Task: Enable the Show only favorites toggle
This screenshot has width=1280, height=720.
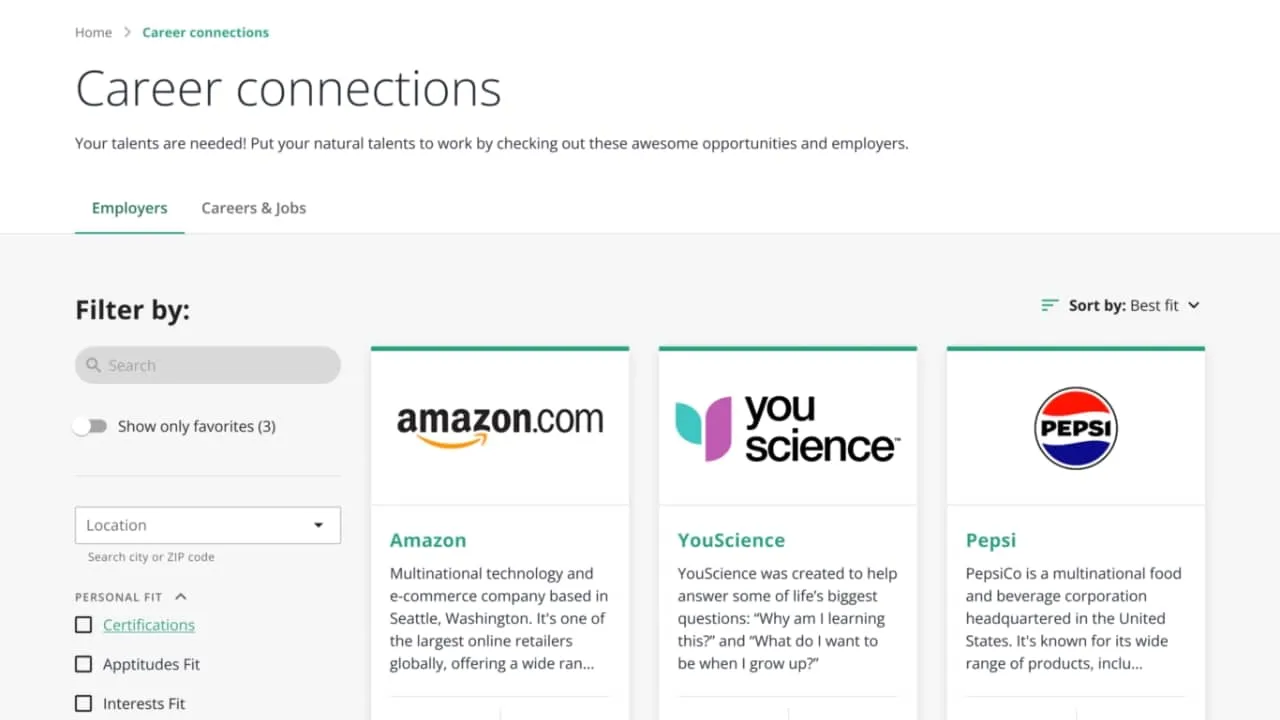Action: [x=90, y=426]
